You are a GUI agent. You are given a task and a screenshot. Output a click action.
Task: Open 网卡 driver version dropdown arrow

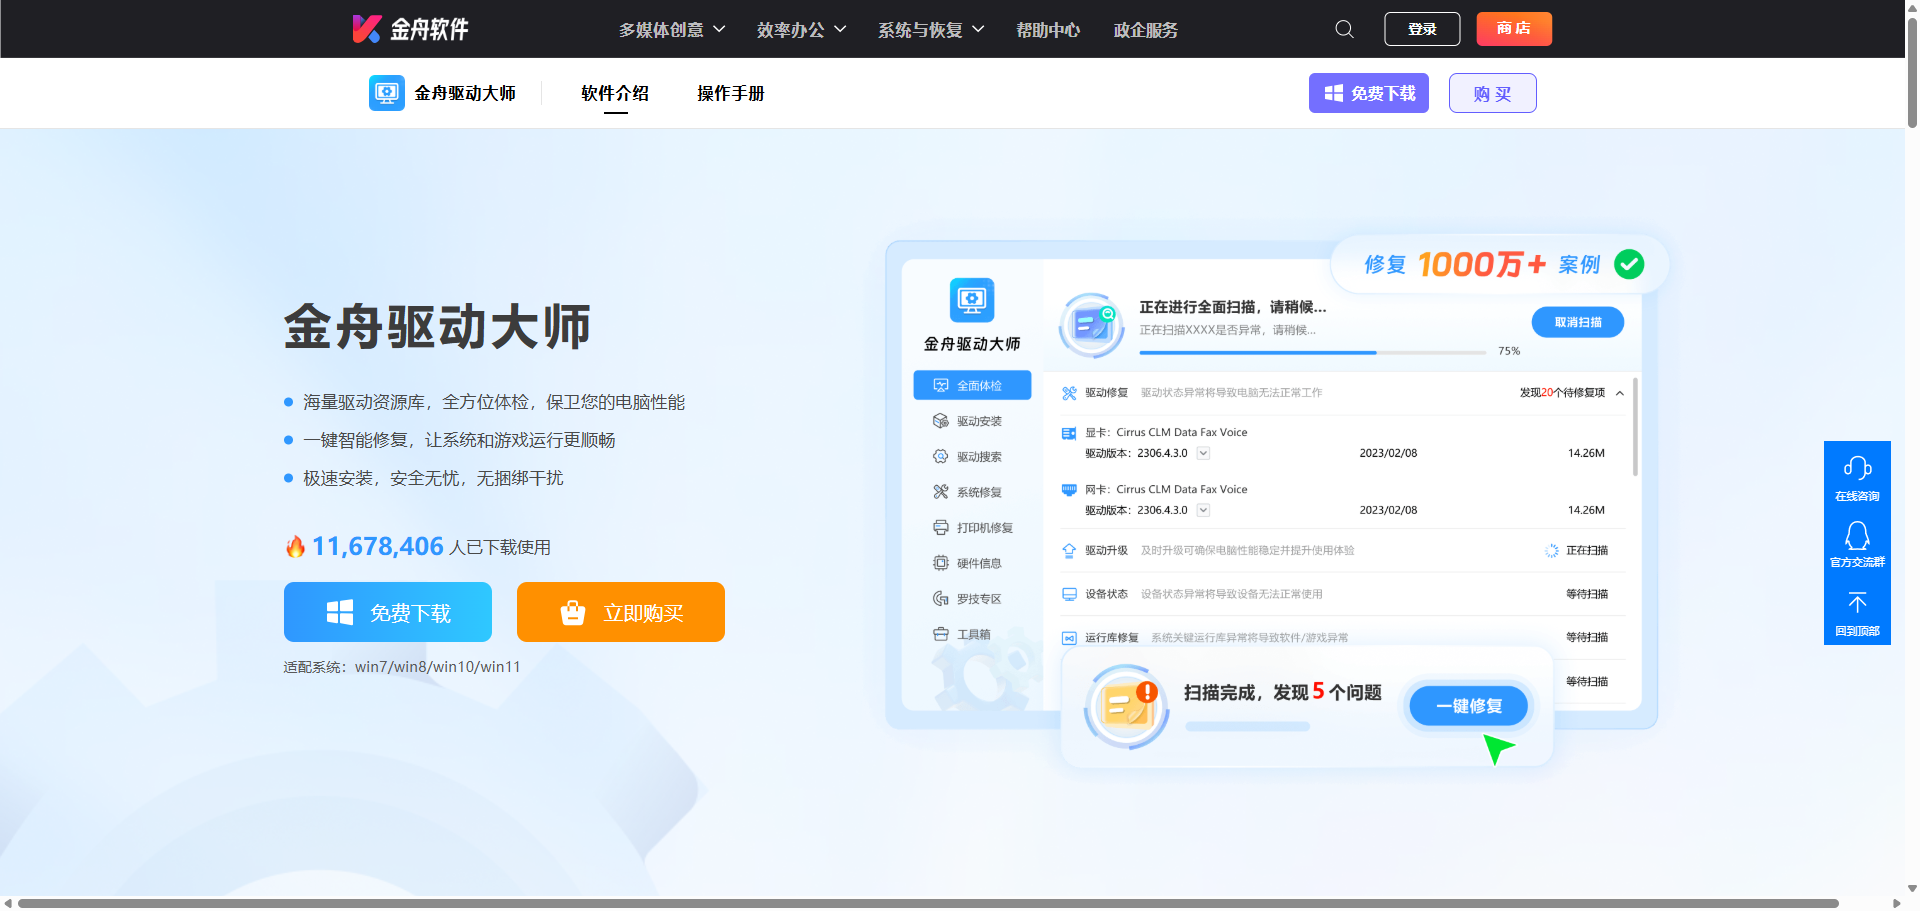pyautogui.click(x=1203, y=510)
